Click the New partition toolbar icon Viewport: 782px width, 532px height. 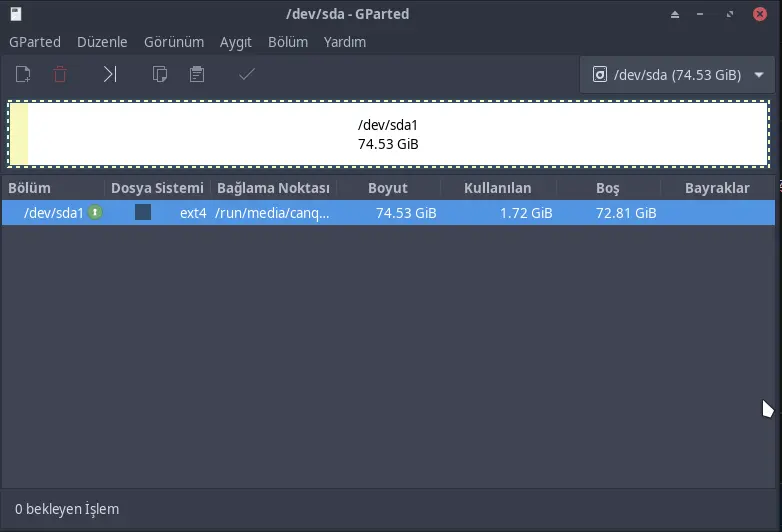(23, 75)
